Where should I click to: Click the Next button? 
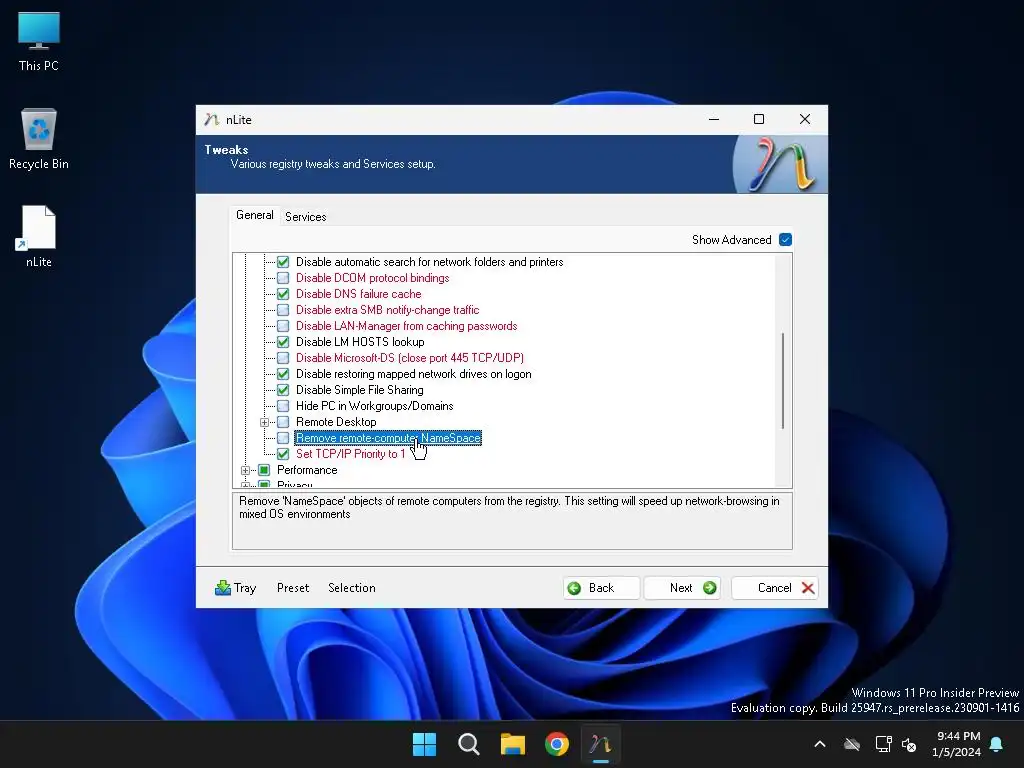[x=682, y=588]
